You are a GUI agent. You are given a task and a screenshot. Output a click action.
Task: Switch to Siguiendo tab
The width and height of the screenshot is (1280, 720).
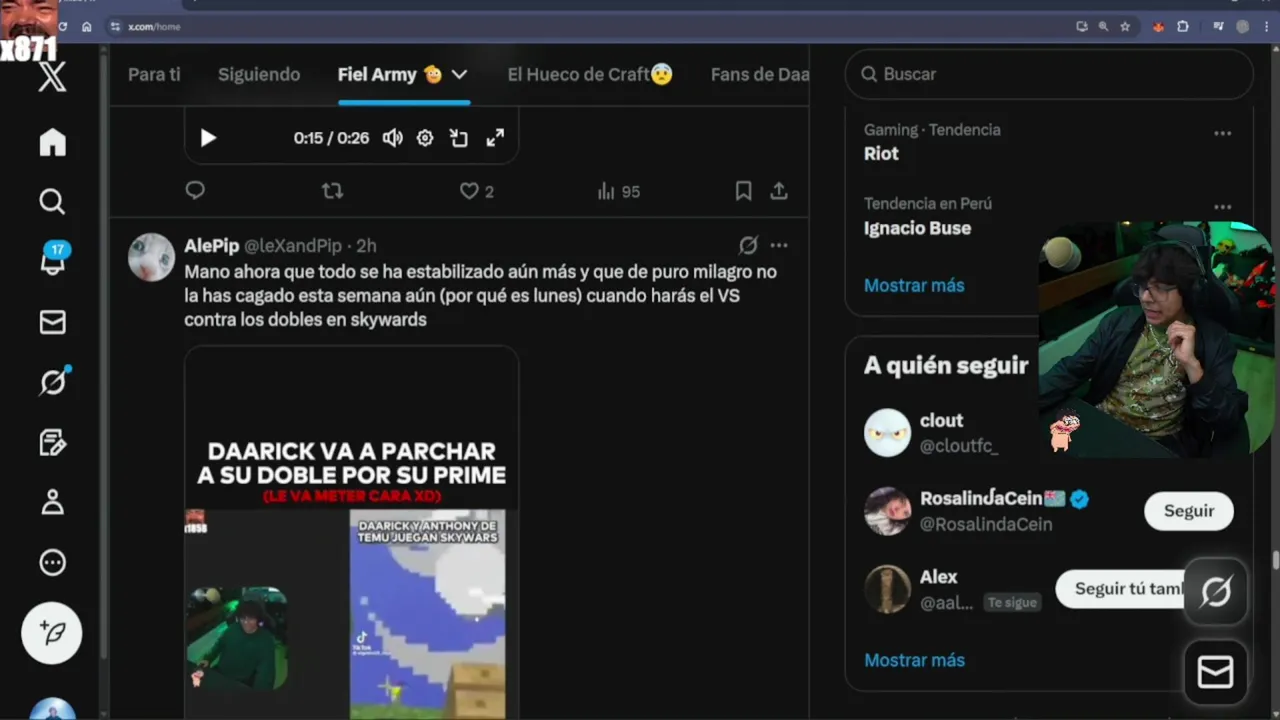(259, 74)
